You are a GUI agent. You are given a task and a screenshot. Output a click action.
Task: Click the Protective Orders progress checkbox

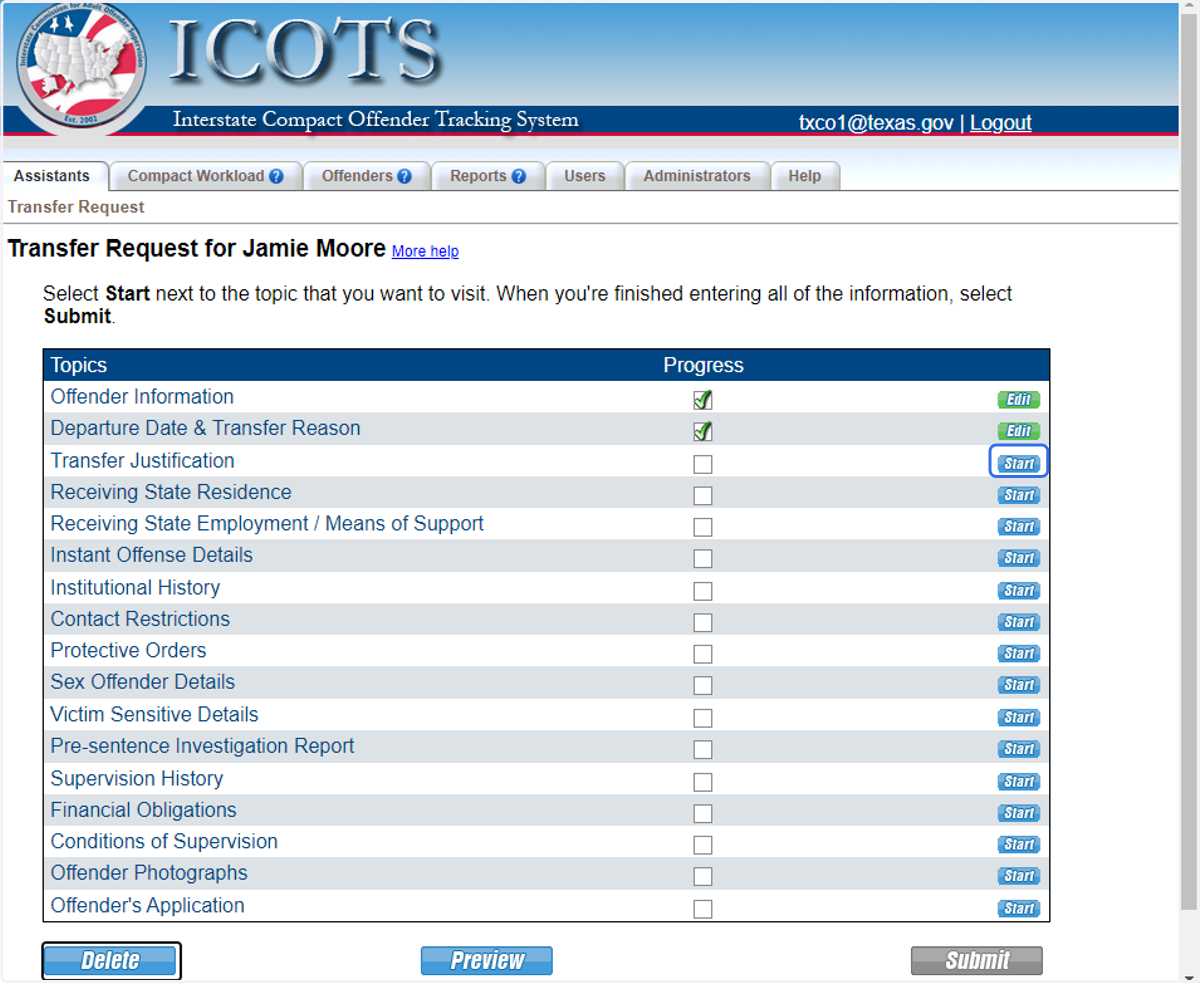coord(703,654)
